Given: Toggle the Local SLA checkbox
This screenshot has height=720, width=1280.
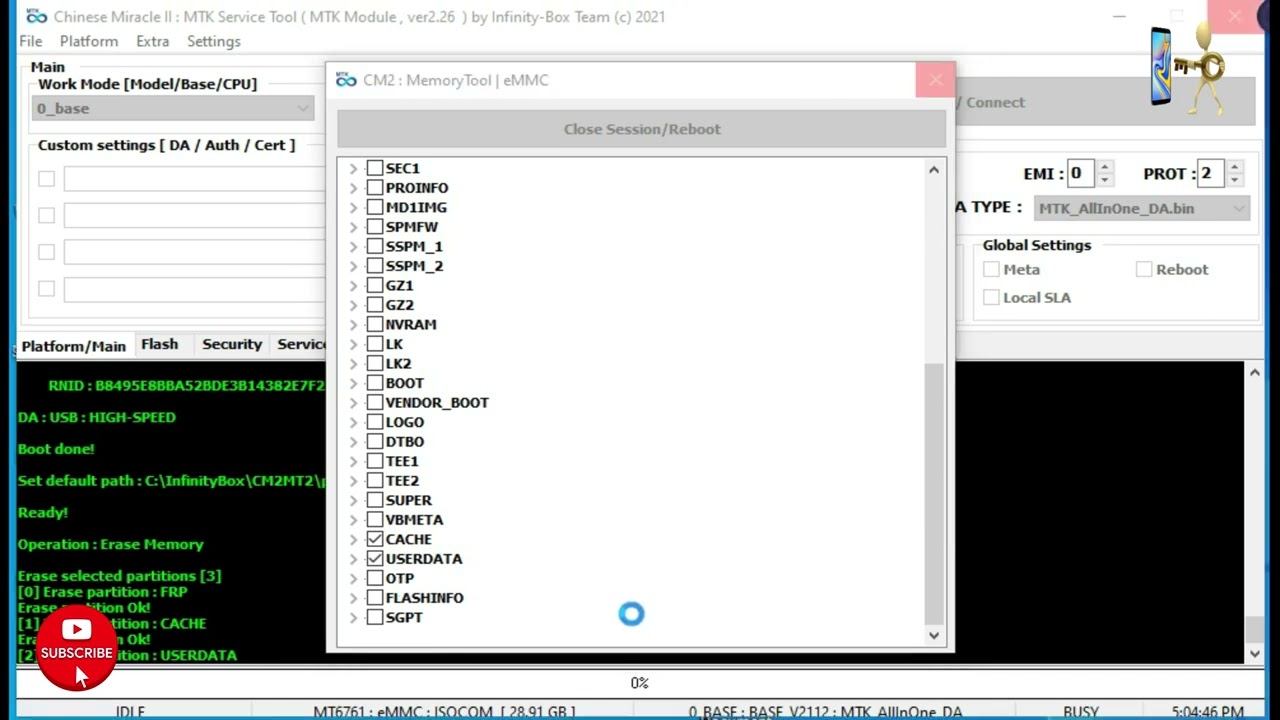Looking at the screenshot, I should tap(991, 297).
